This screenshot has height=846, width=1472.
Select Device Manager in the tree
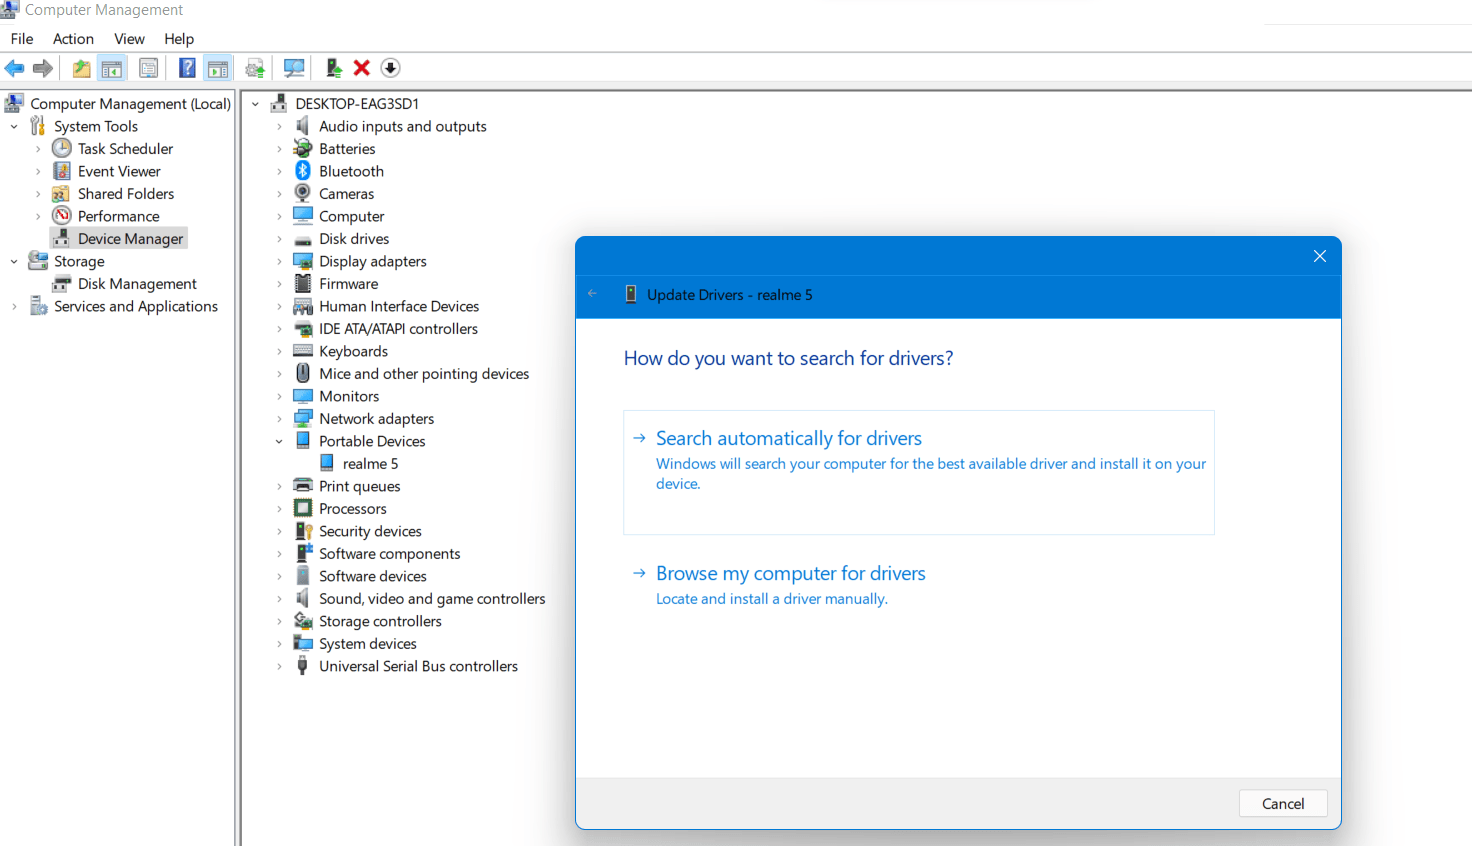[130, 238]
